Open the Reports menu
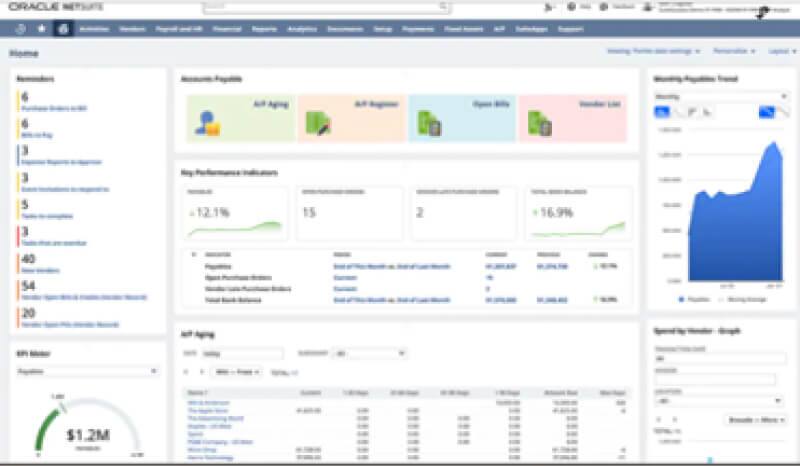 (264, 29)
